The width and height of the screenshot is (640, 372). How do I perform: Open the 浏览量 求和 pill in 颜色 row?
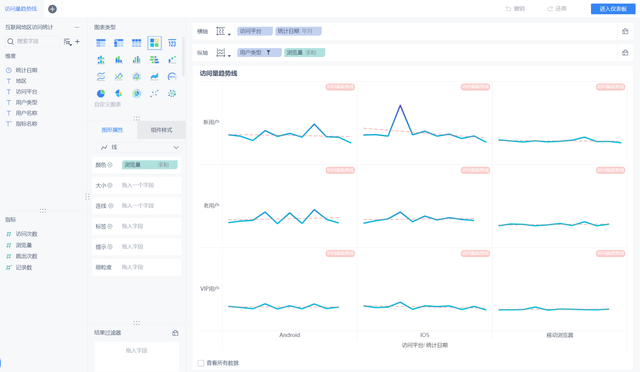coord(150,165)
